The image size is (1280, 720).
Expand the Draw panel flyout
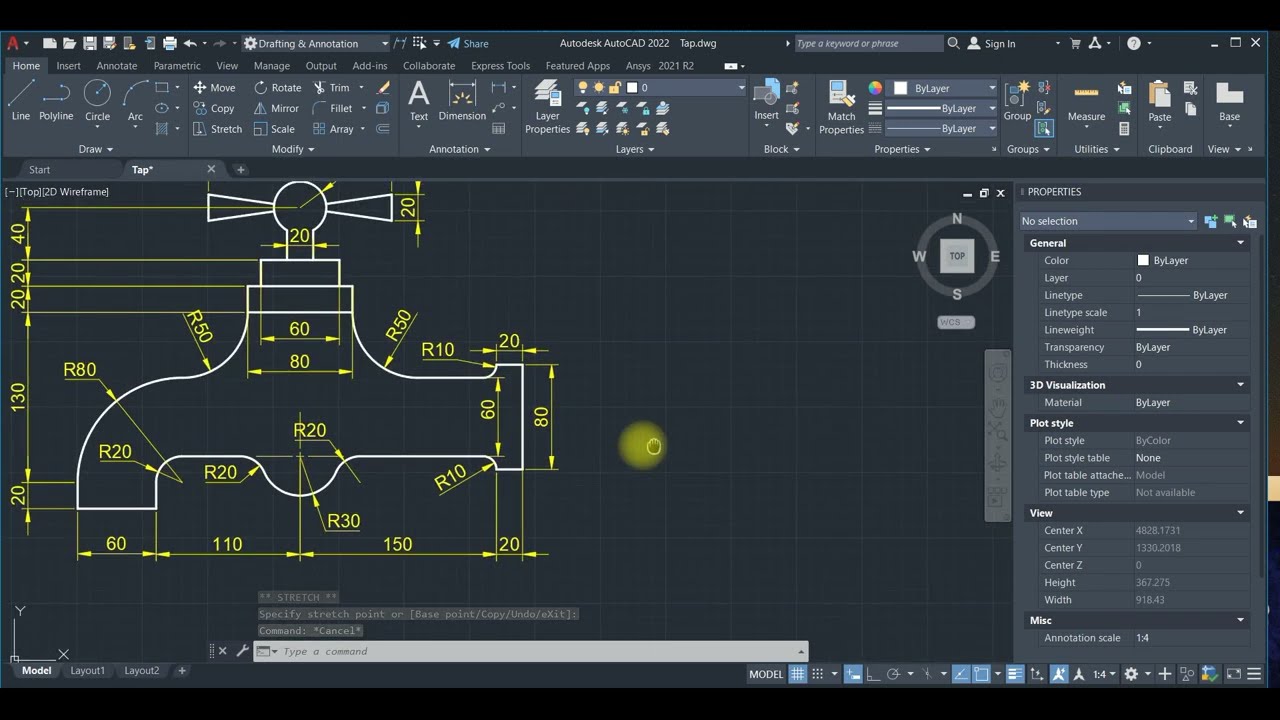[96, 149]
